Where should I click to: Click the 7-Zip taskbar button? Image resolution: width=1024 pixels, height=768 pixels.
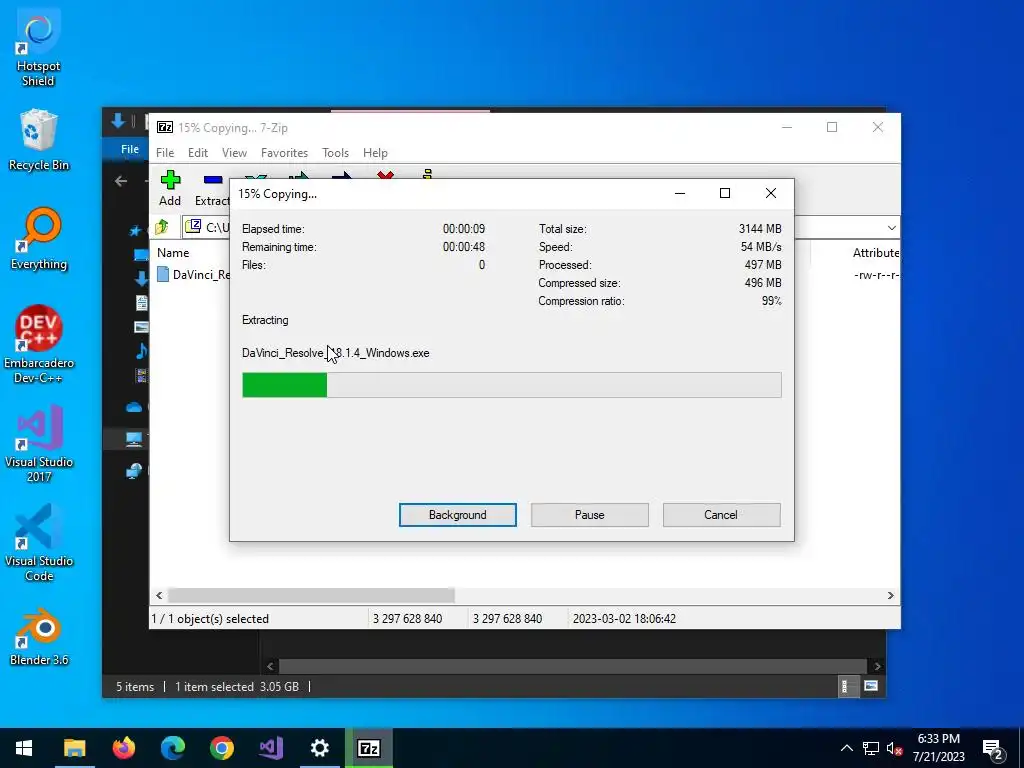click(x=368, y=748)
